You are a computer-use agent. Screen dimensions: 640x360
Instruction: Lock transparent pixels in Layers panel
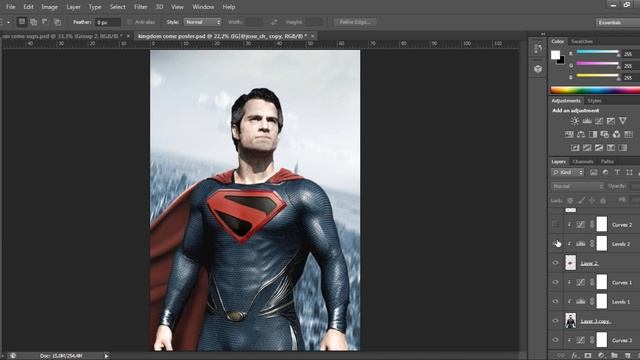(570, 200)
